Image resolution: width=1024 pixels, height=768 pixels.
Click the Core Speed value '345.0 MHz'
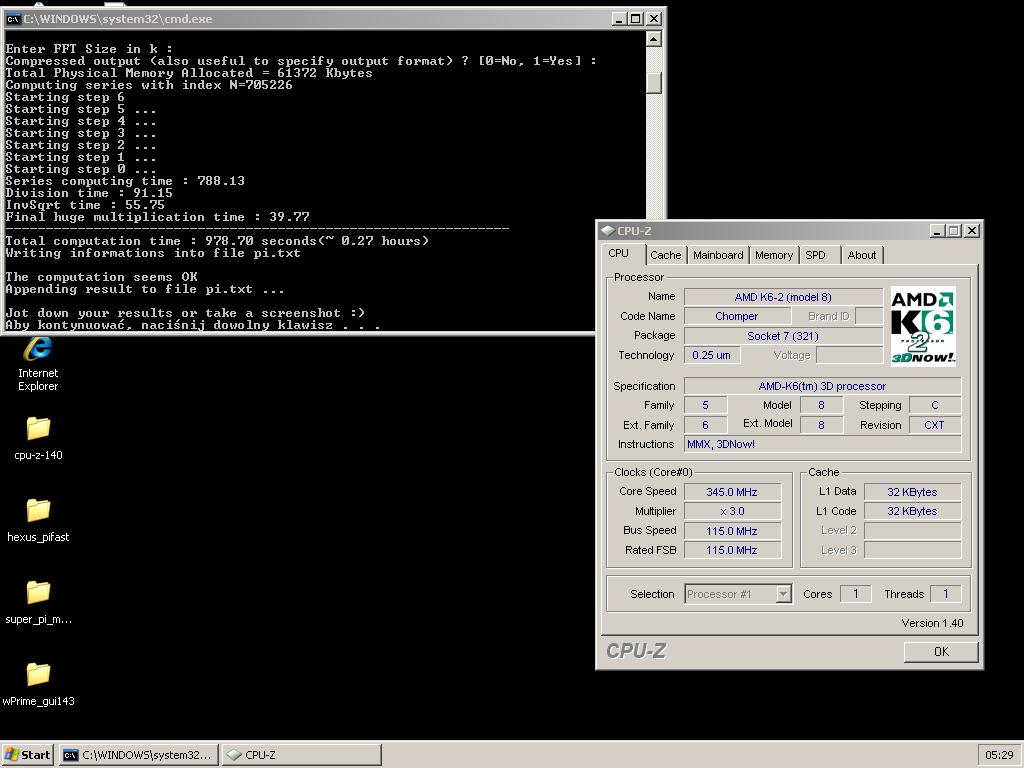732,492
